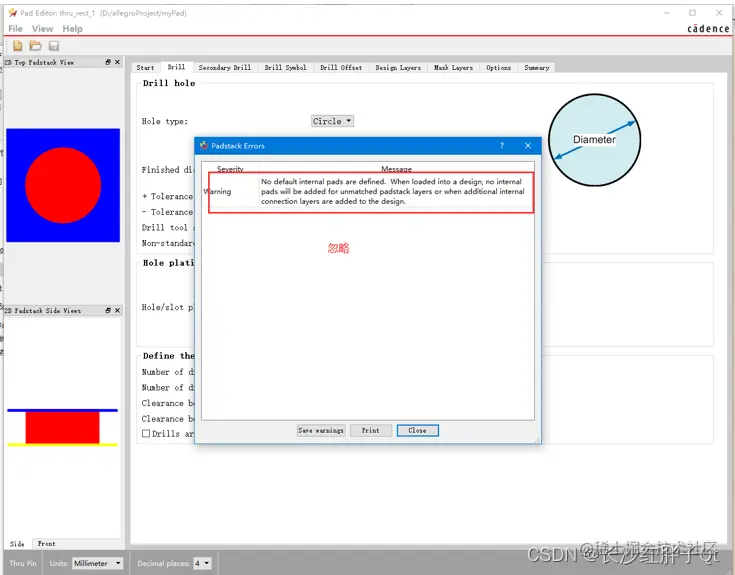Undock the 2D Padstack Side Views panel
The image size is (735, 575).
click(x=108, y=310)
